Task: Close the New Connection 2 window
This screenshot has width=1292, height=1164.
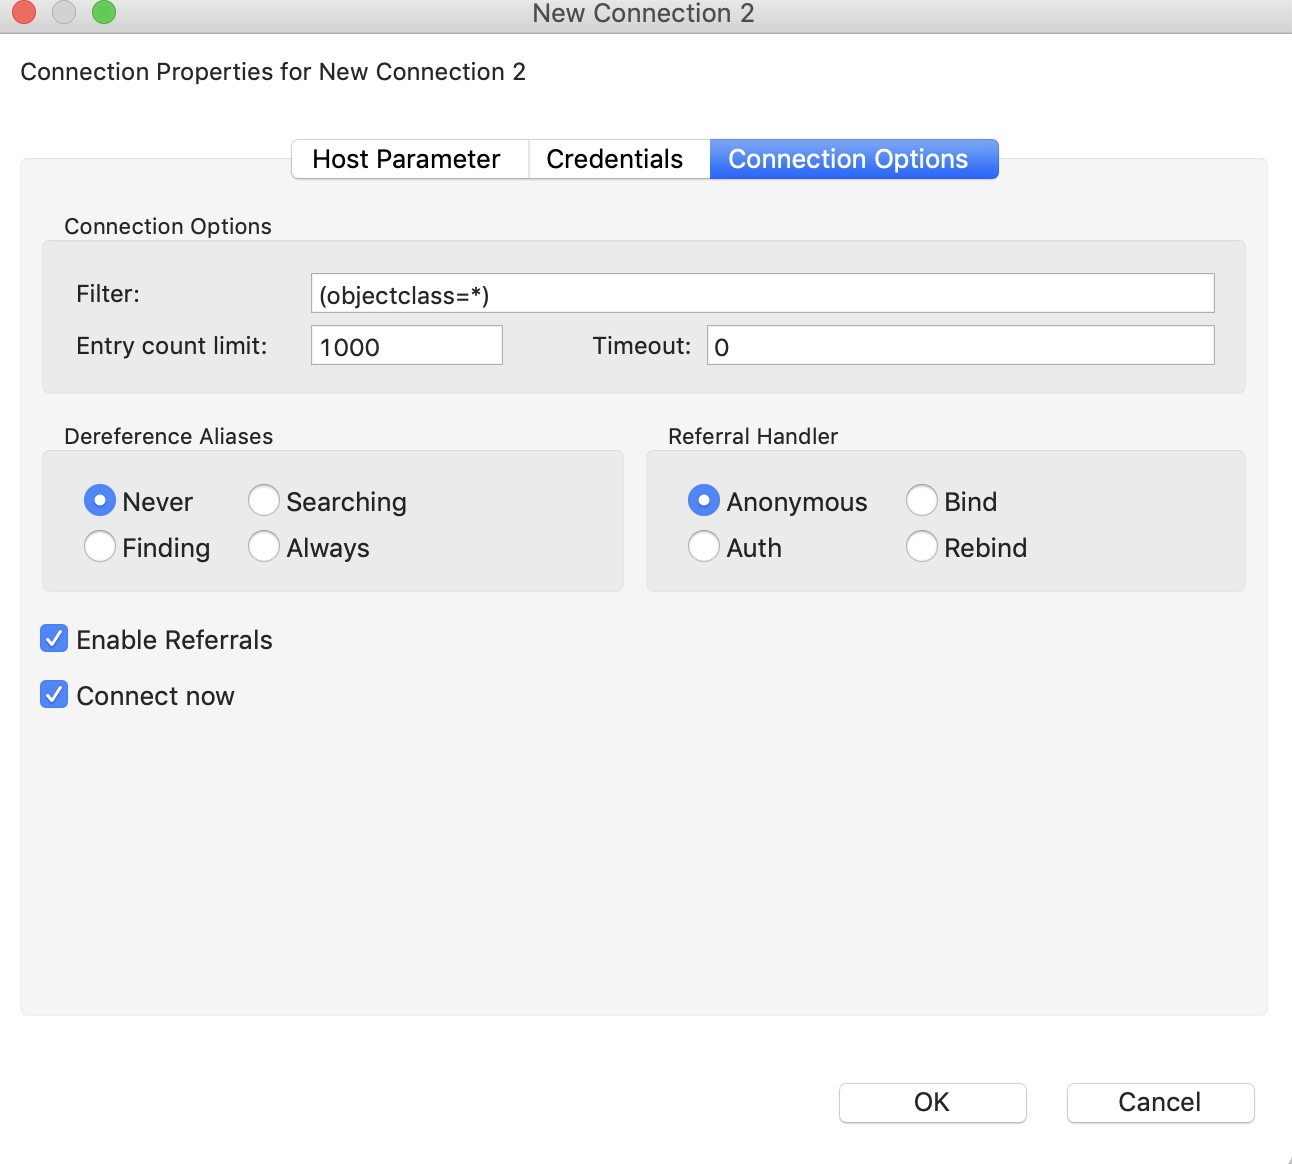Action: coord(23,12)
